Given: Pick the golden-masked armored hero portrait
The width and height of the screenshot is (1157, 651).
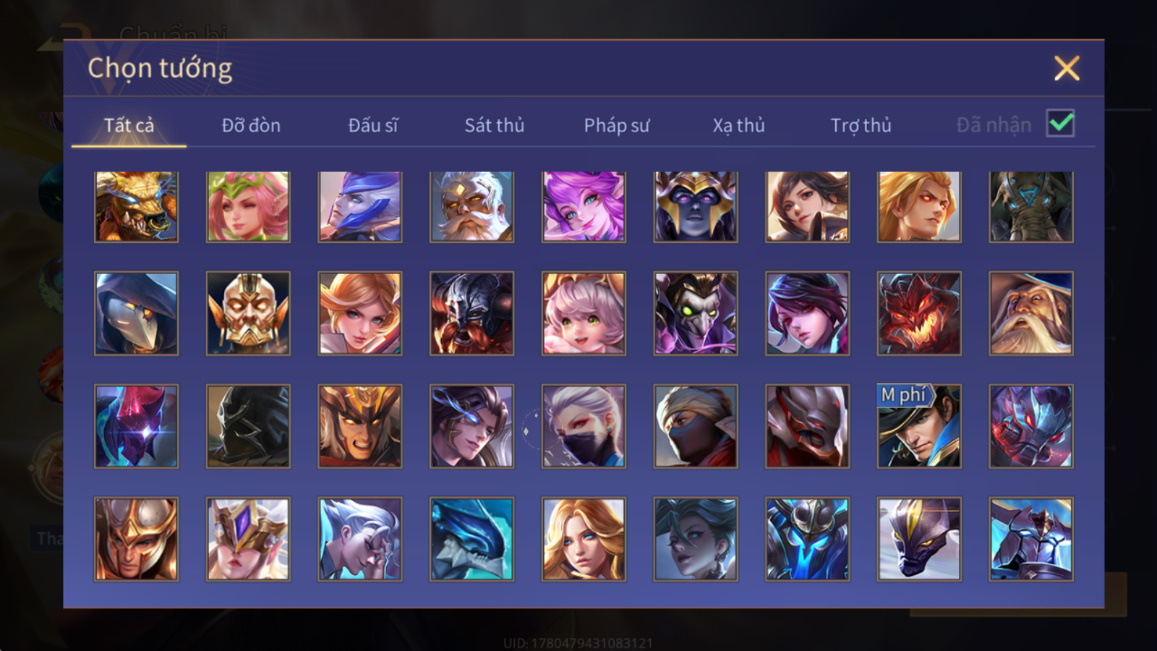Looking at the screenshot, I should [248, 313].
